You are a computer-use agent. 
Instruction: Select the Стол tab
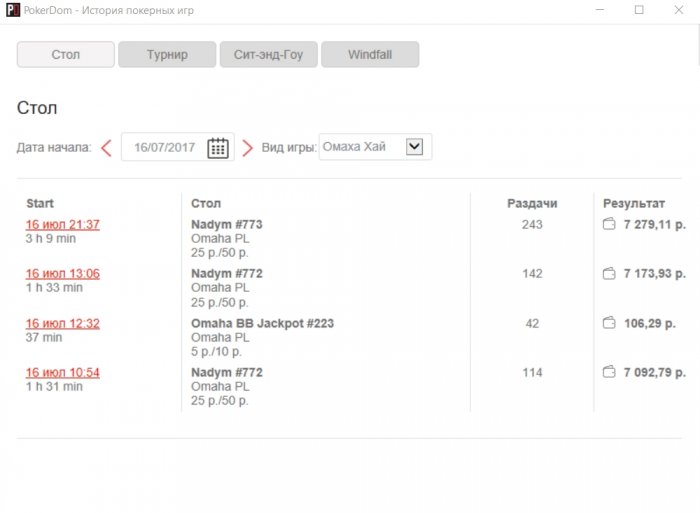pyautogui.click(x=66, y=54)
